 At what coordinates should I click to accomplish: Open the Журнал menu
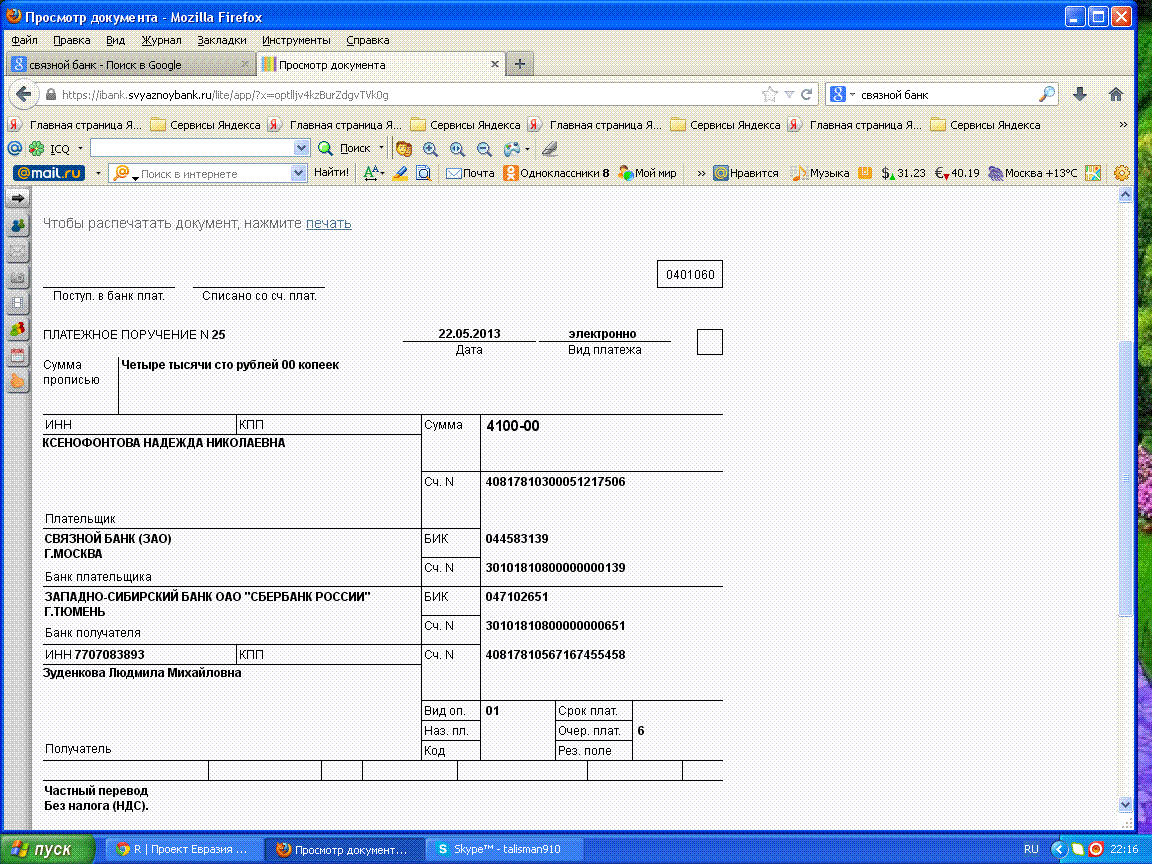(x=162, y=40)
